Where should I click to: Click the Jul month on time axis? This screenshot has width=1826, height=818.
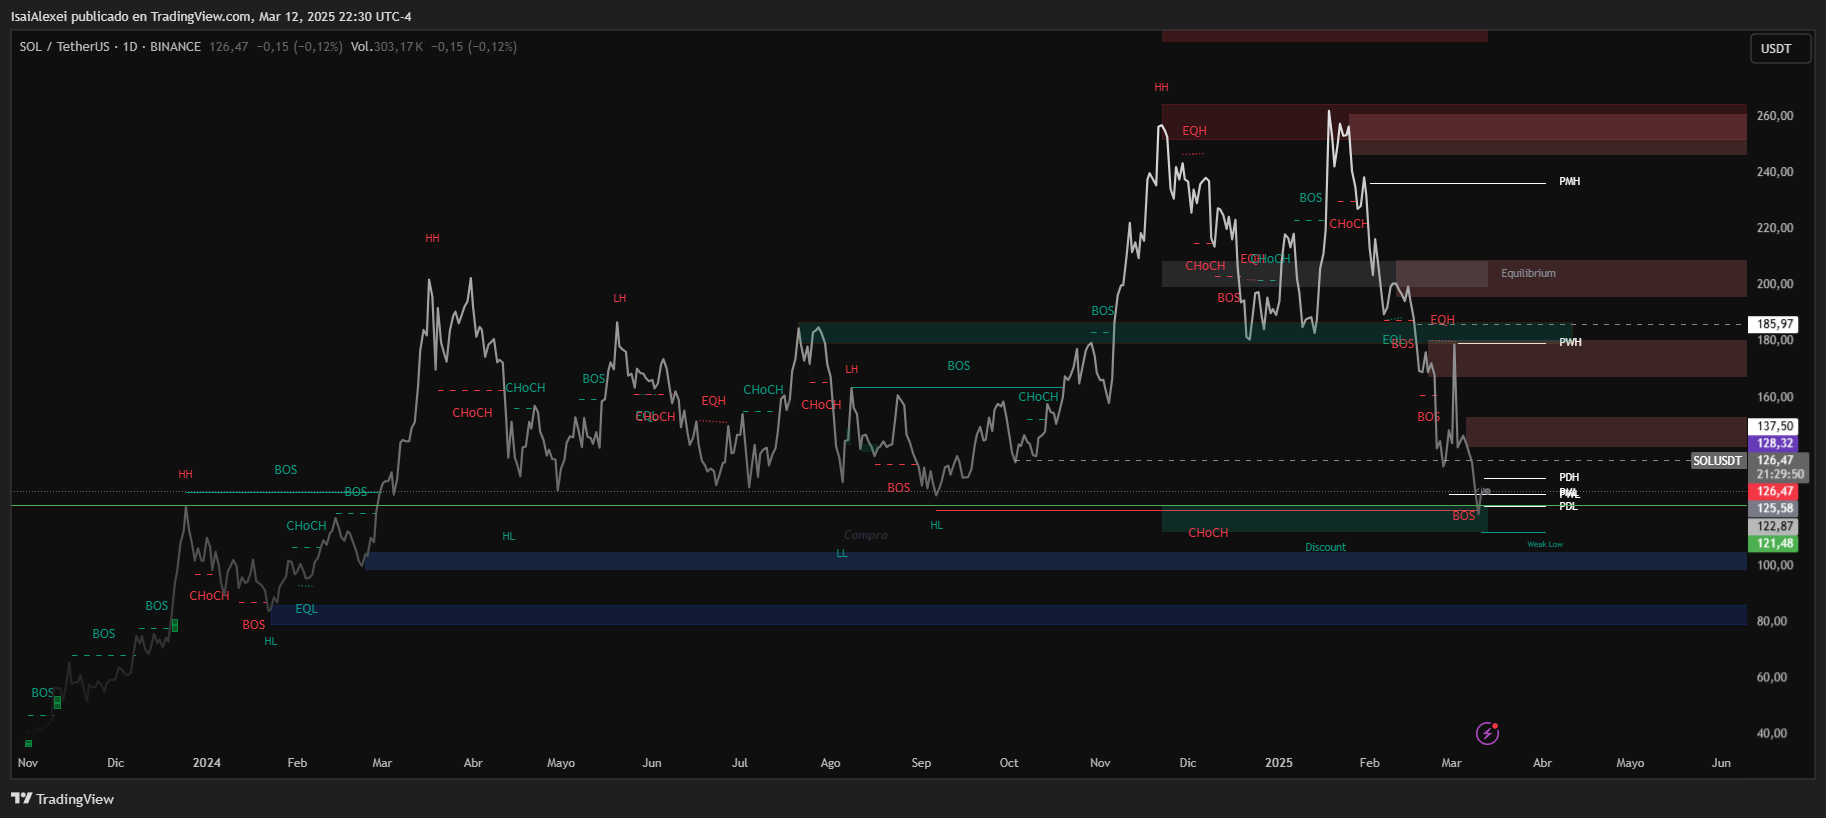(x=739, y=763)
